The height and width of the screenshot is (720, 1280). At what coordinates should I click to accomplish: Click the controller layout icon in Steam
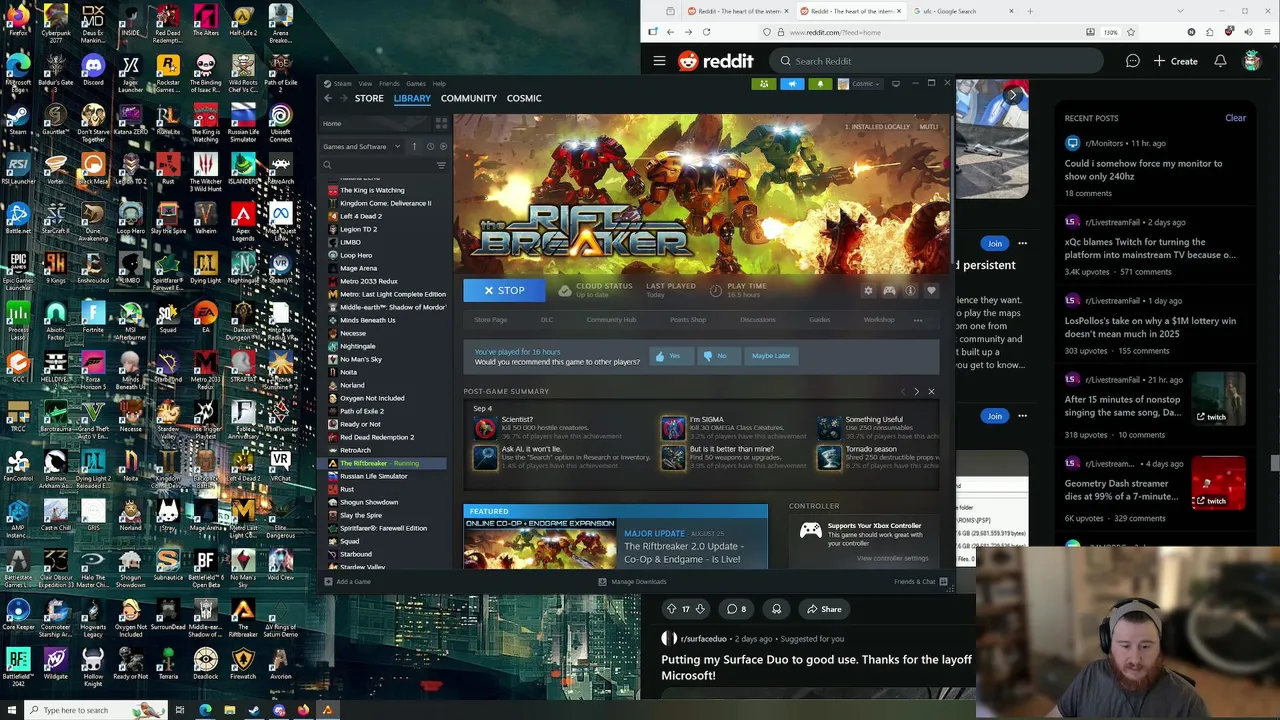pos(889,291)
